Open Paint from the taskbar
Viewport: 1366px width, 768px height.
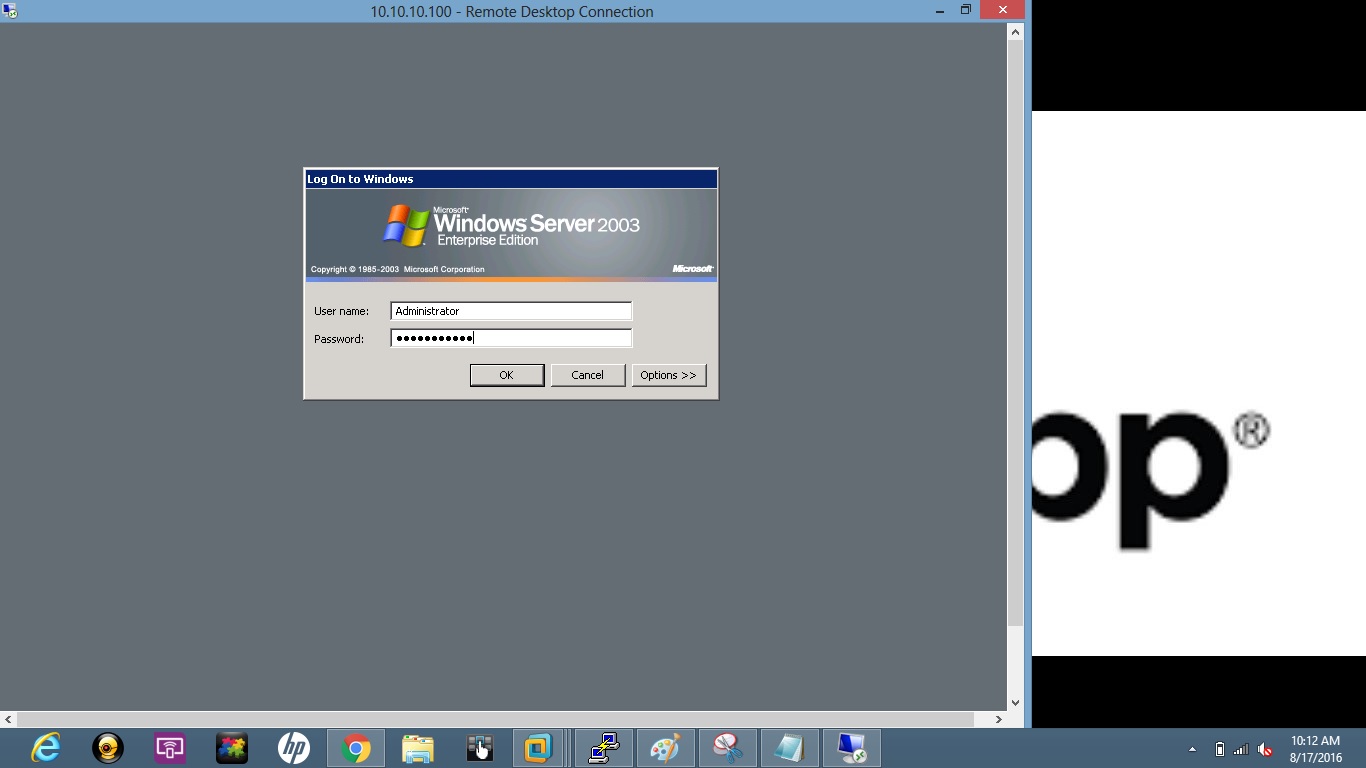(665, 747)
